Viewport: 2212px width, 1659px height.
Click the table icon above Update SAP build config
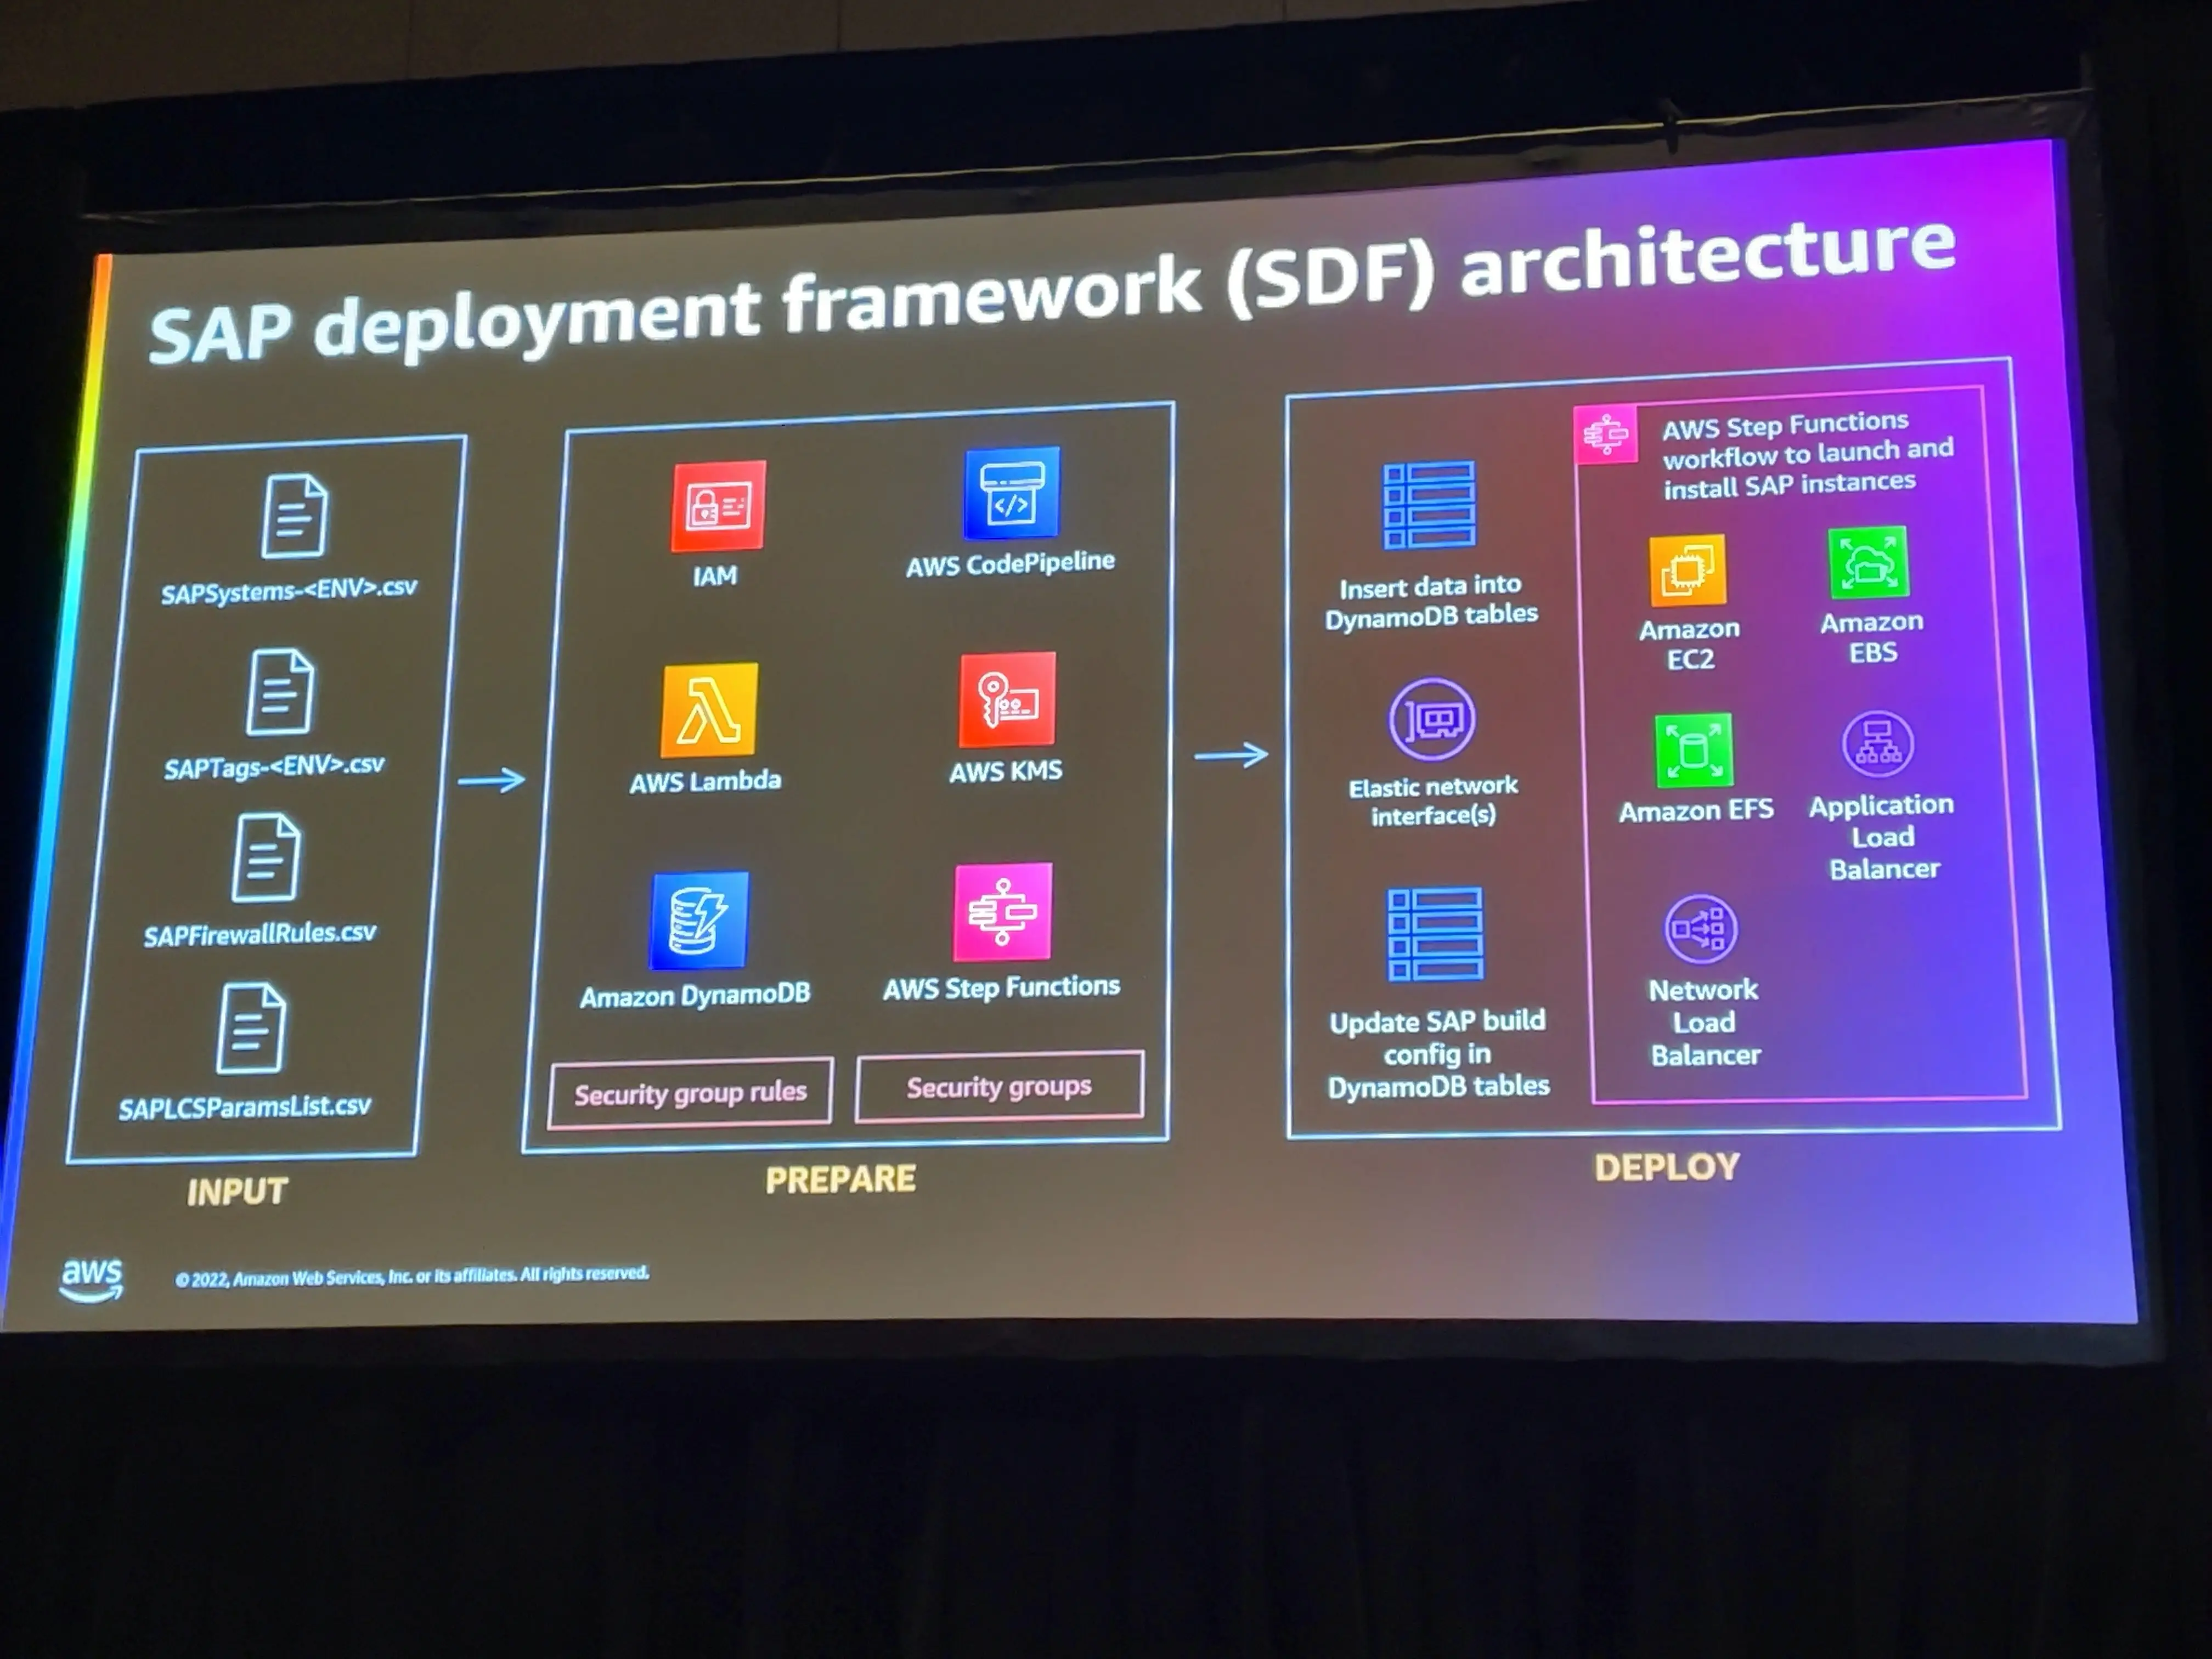click(1435, 934)
